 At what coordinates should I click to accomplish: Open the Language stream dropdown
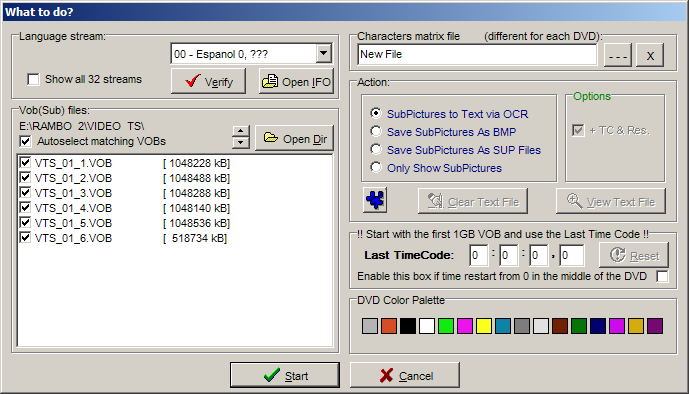pos(323,54)
